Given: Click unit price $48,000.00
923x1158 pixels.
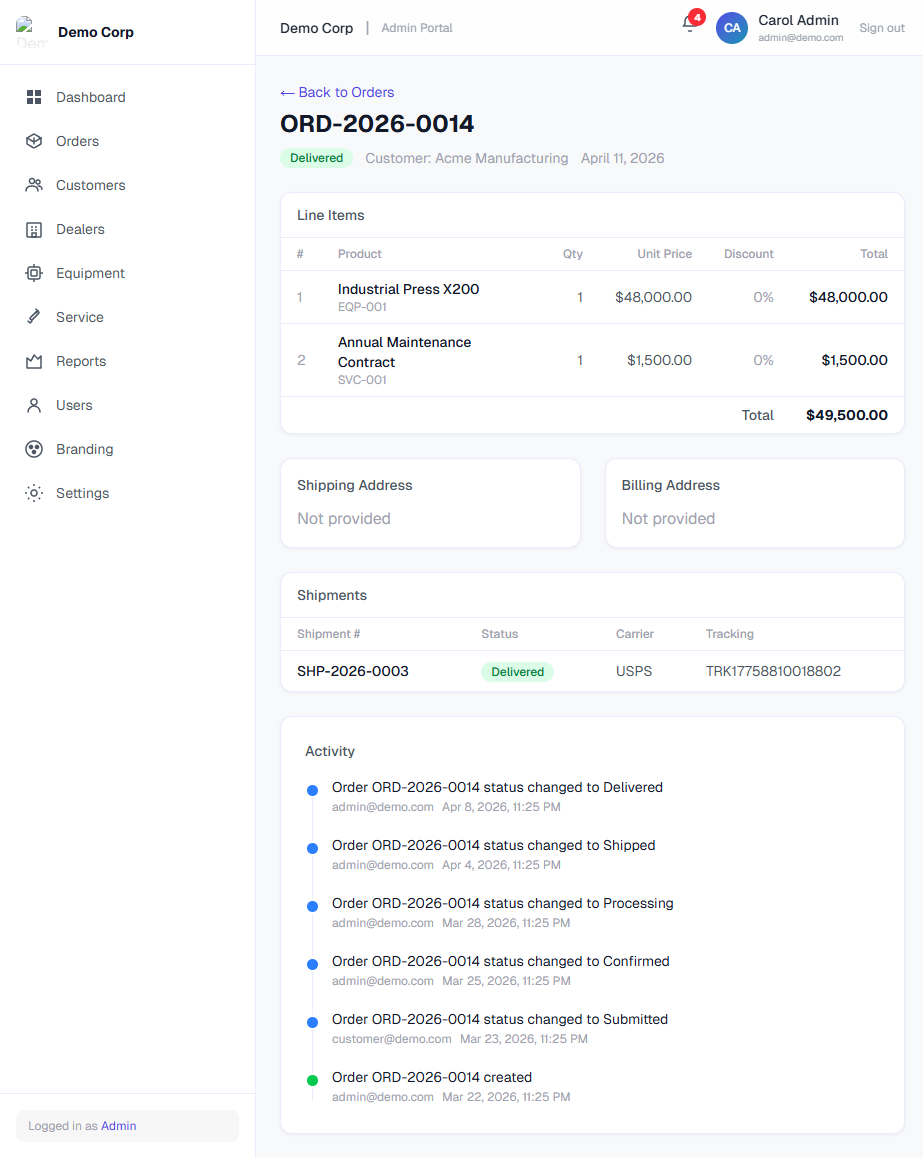Looking at the screenshot, I should click(x=653, y=298).
